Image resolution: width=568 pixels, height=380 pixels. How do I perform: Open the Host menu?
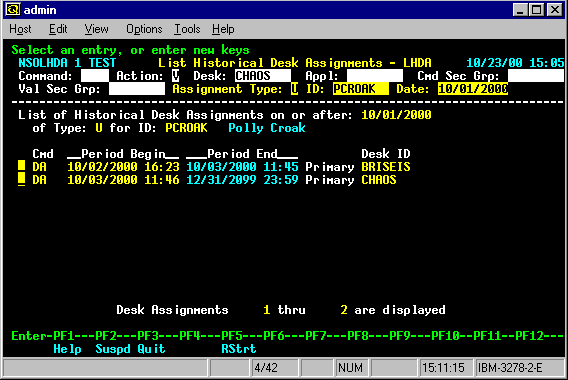(20, 29)
